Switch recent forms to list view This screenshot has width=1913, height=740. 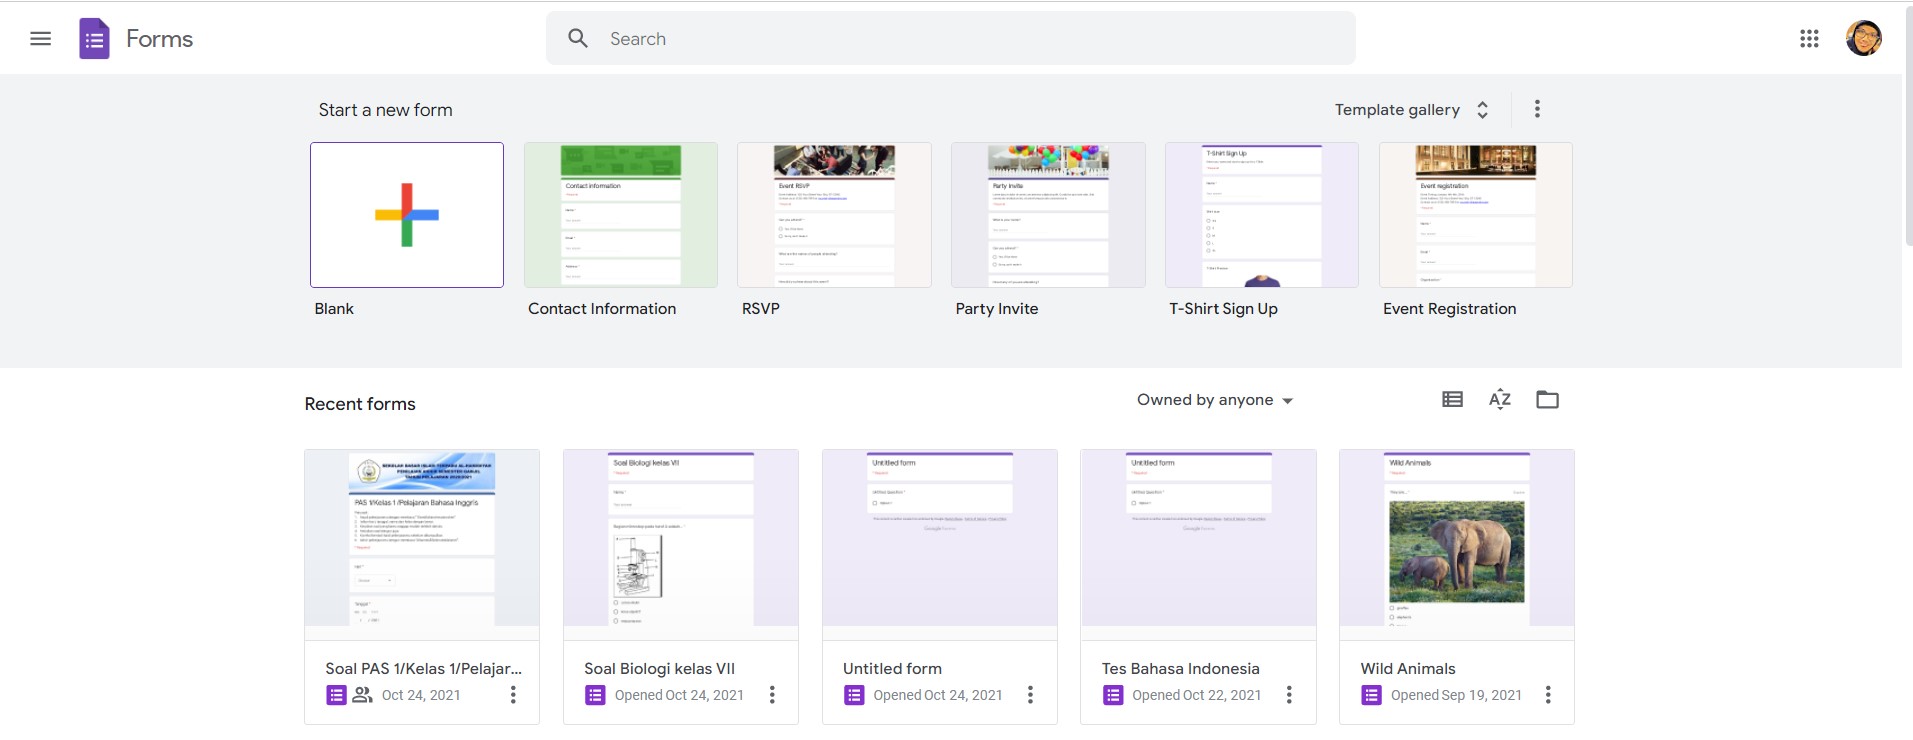[1452, 400]
